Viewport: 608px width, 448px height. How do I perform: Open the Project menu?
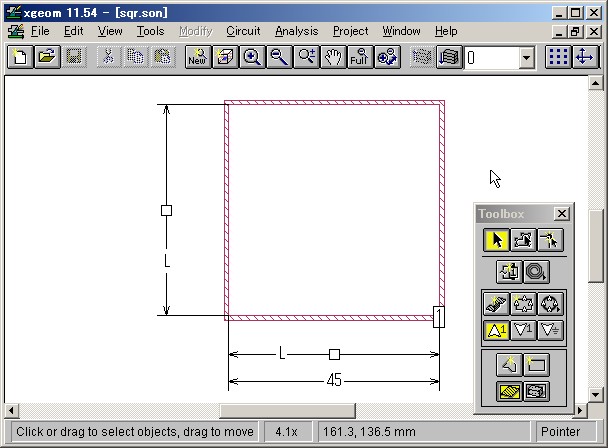[x=351, y=31]
